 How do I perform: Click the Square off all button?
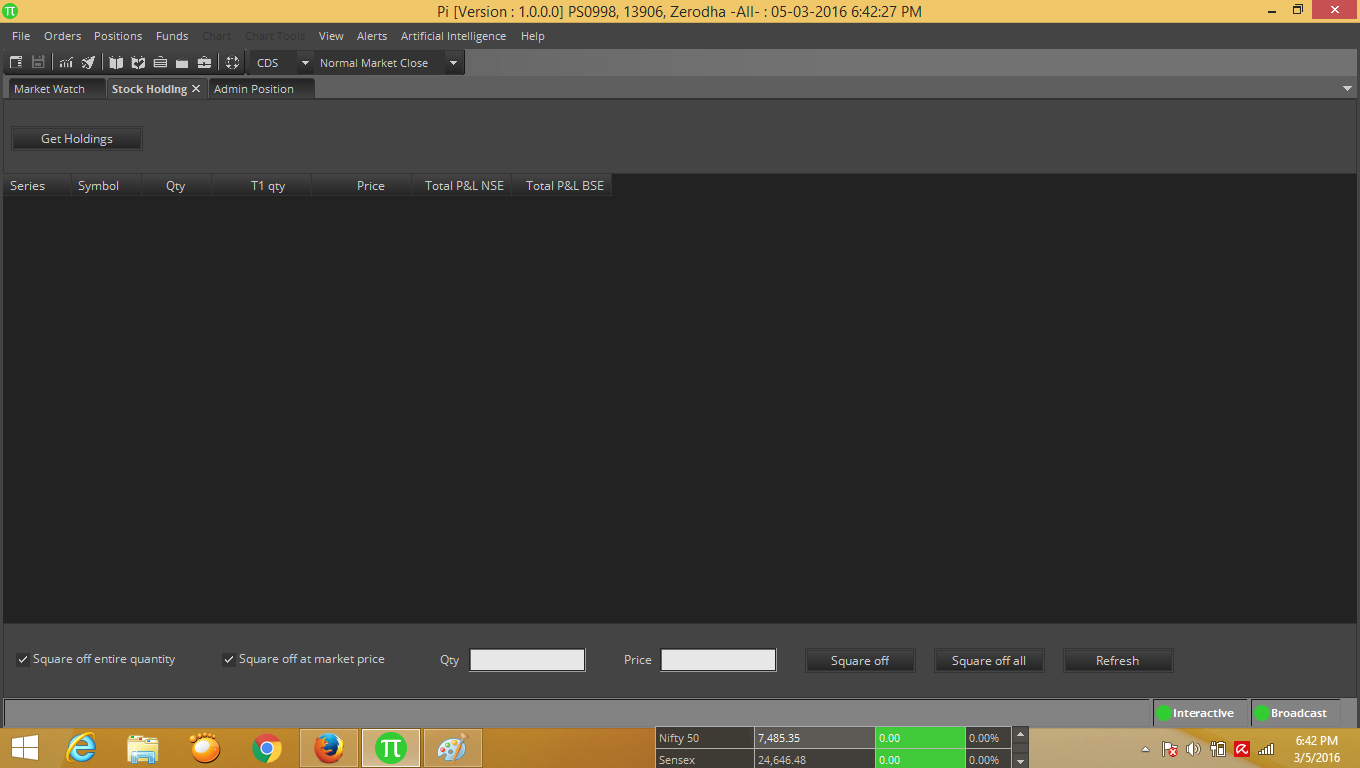989,661
